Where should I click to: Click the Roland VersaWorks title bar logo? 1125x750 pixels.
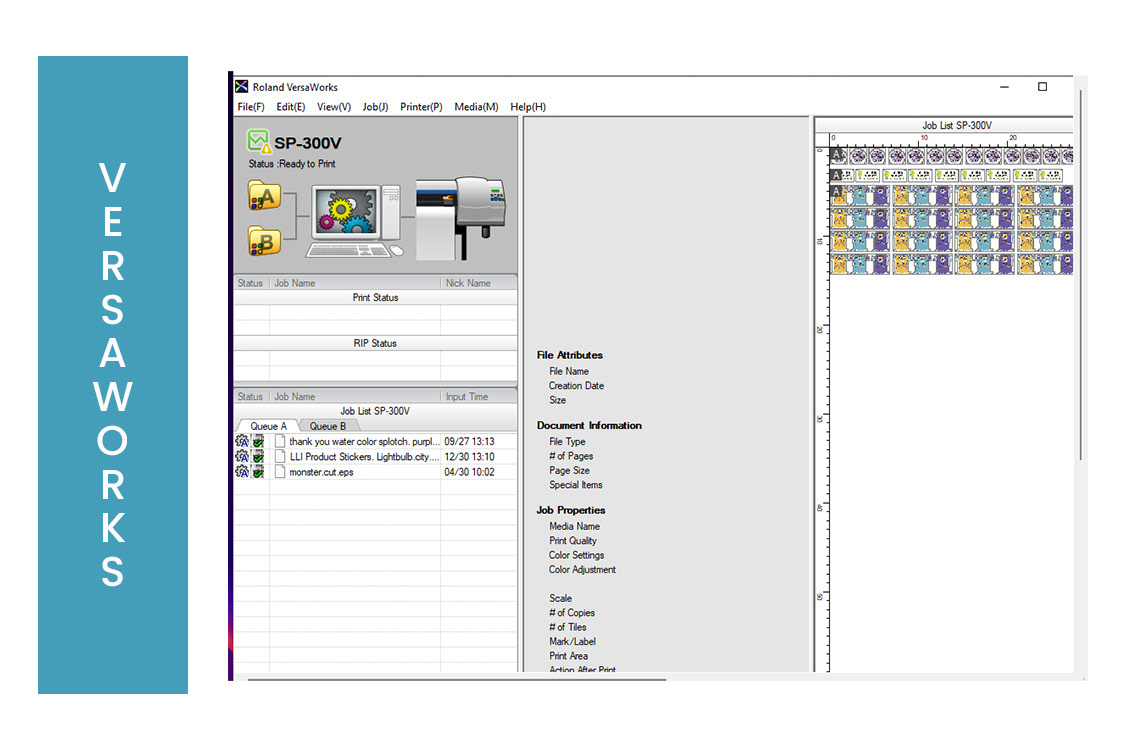click(242, 87)
